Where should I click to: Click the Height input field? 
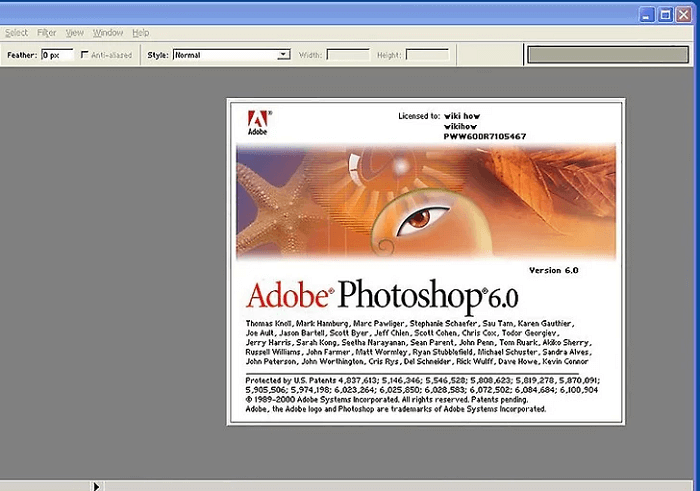pyautogui.click(x=427, y=55)
